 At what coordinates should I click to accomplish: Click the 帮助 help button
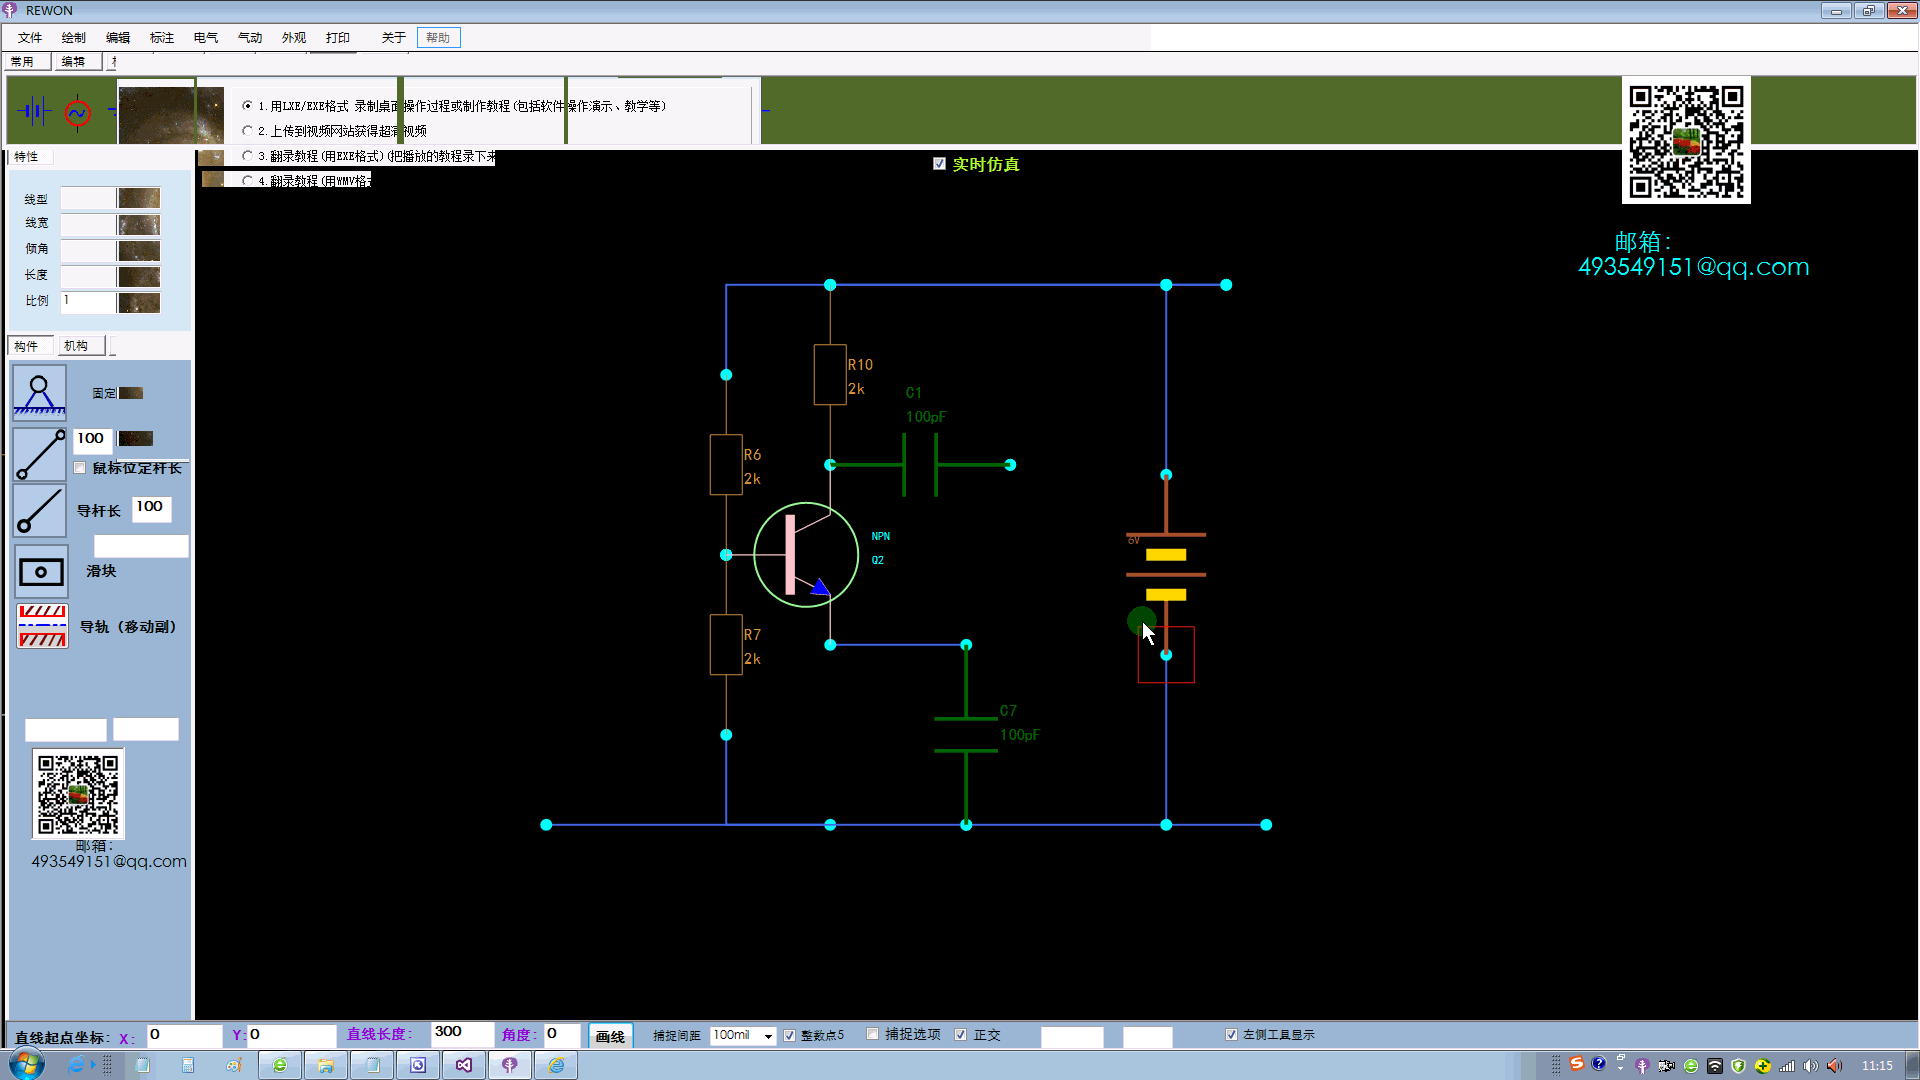[x=438, y=38]
